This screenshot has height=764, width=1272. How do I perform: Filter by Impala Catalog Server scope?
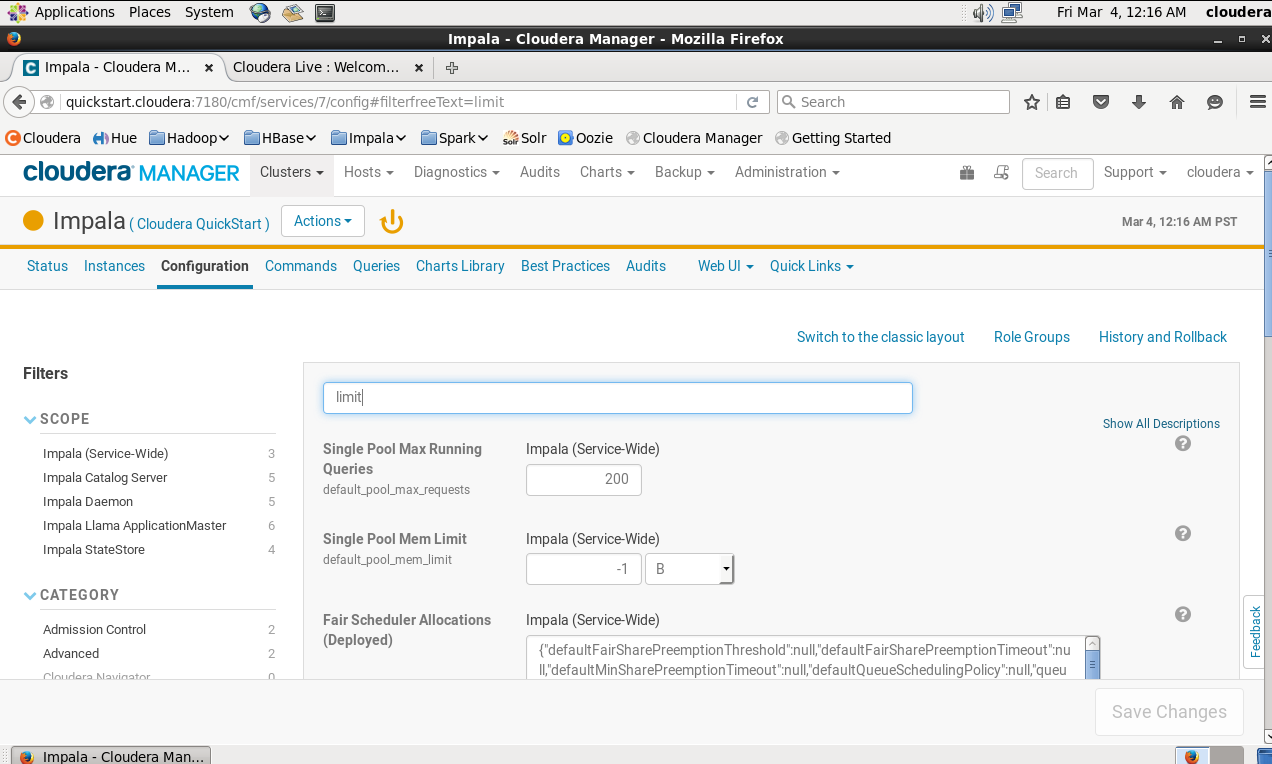pos(105,478)
